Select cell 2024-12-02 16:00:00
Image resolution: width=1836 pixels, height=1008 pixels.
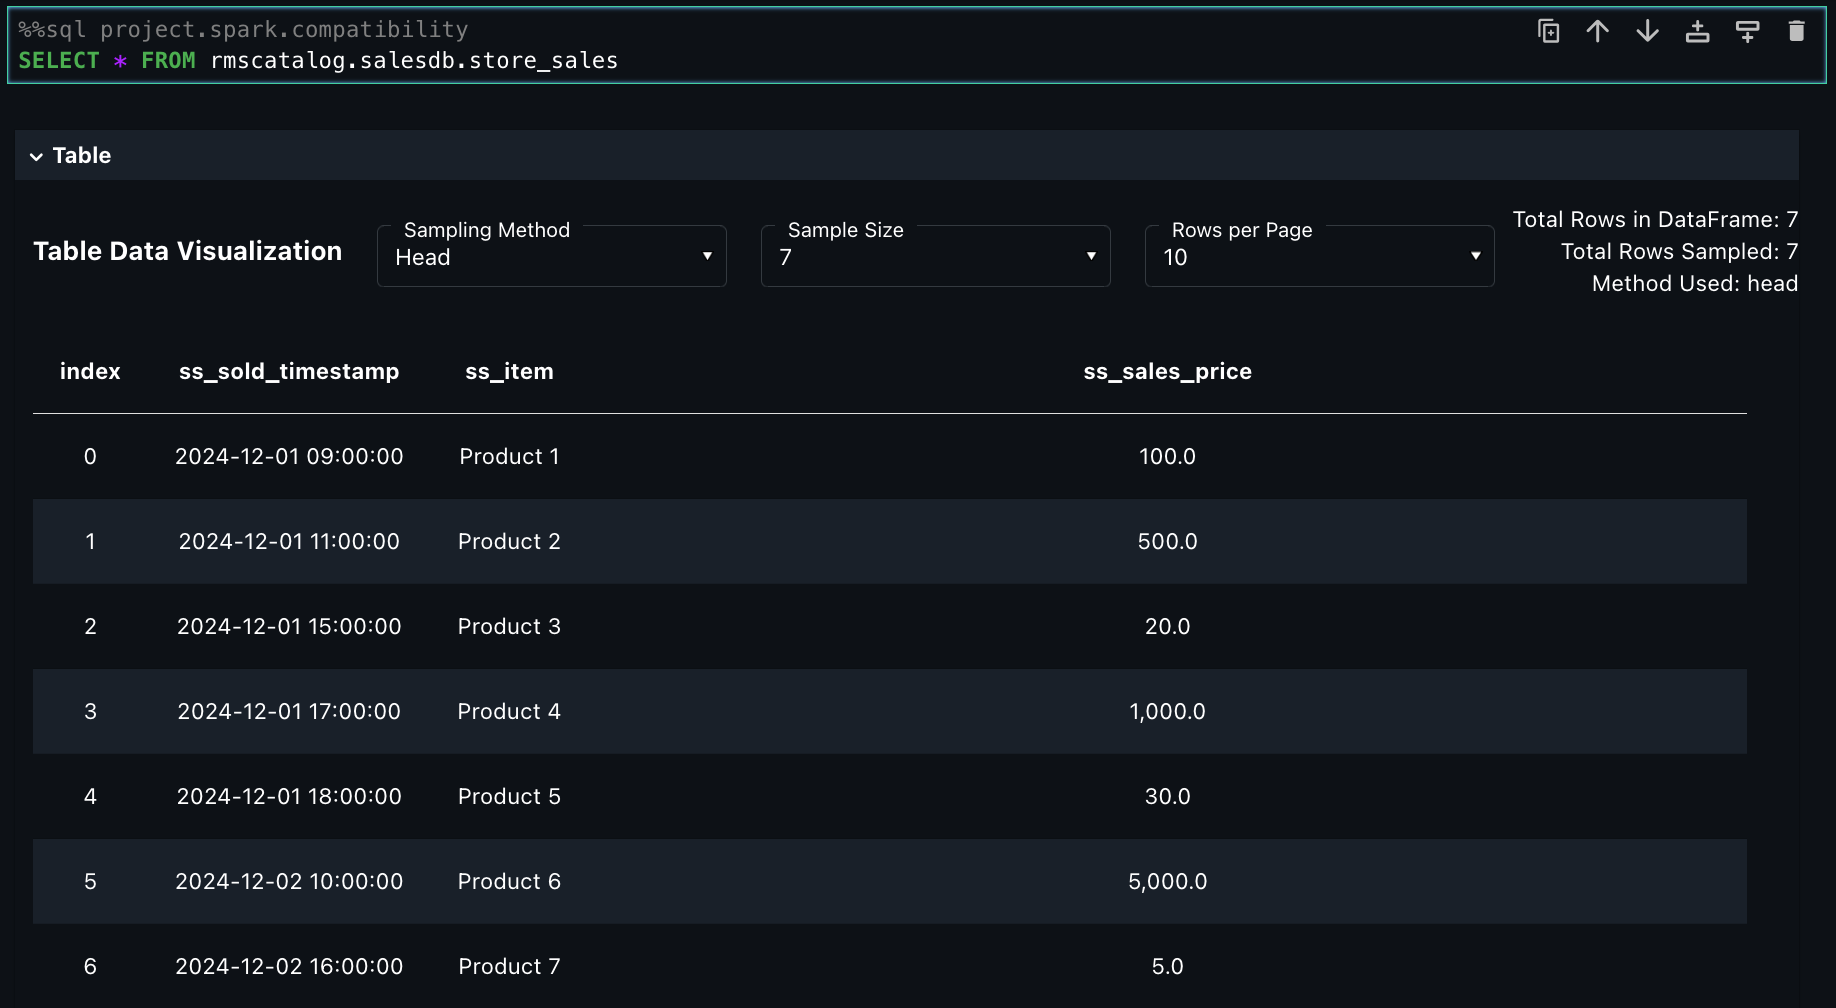click(289, 966)
